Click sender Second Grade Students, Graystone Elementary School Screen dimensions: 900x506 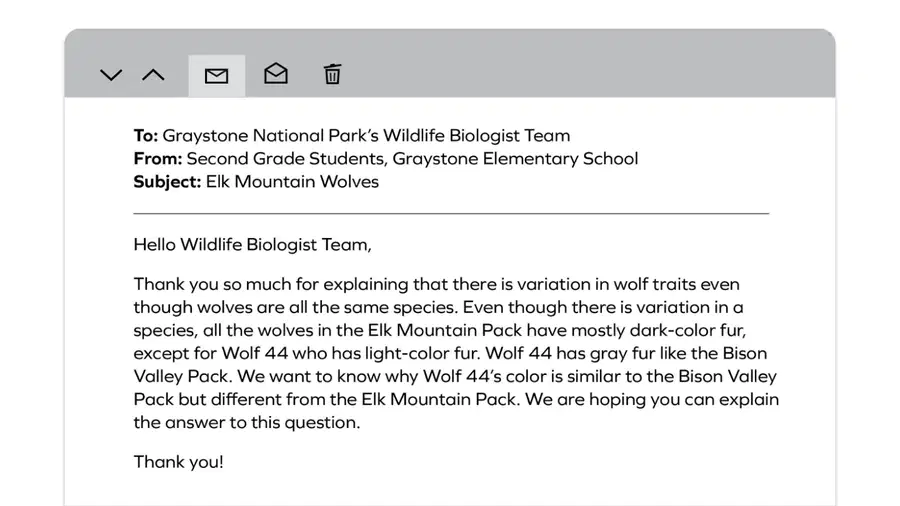coord(412,159)
